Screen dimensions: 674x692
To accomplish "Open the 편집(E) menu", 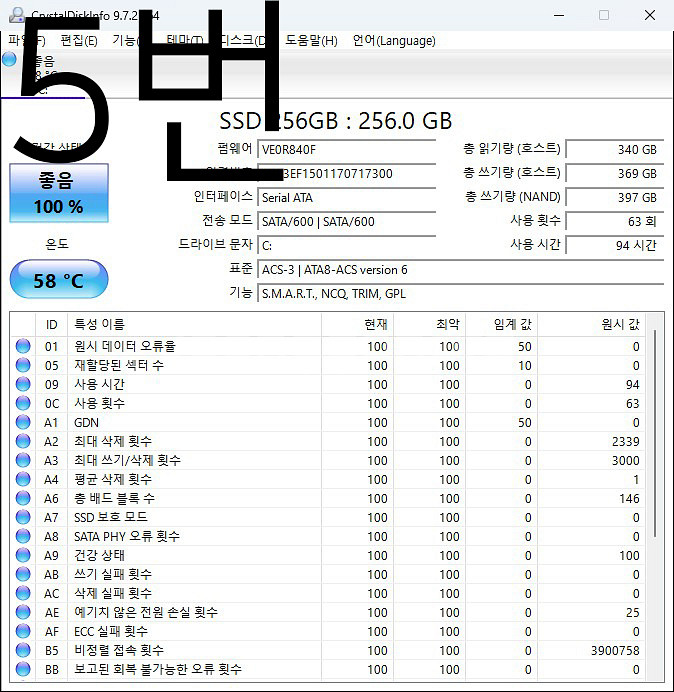I will click(x=79, y=41).
